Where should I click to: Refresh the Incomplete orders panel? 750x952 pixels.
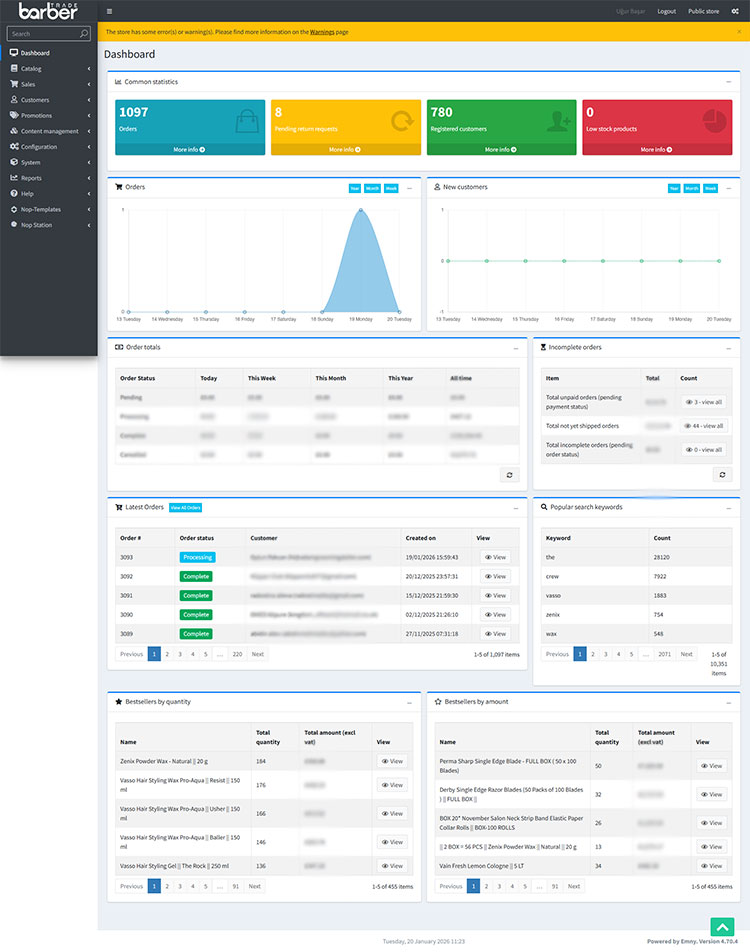[x=722, y=475]
